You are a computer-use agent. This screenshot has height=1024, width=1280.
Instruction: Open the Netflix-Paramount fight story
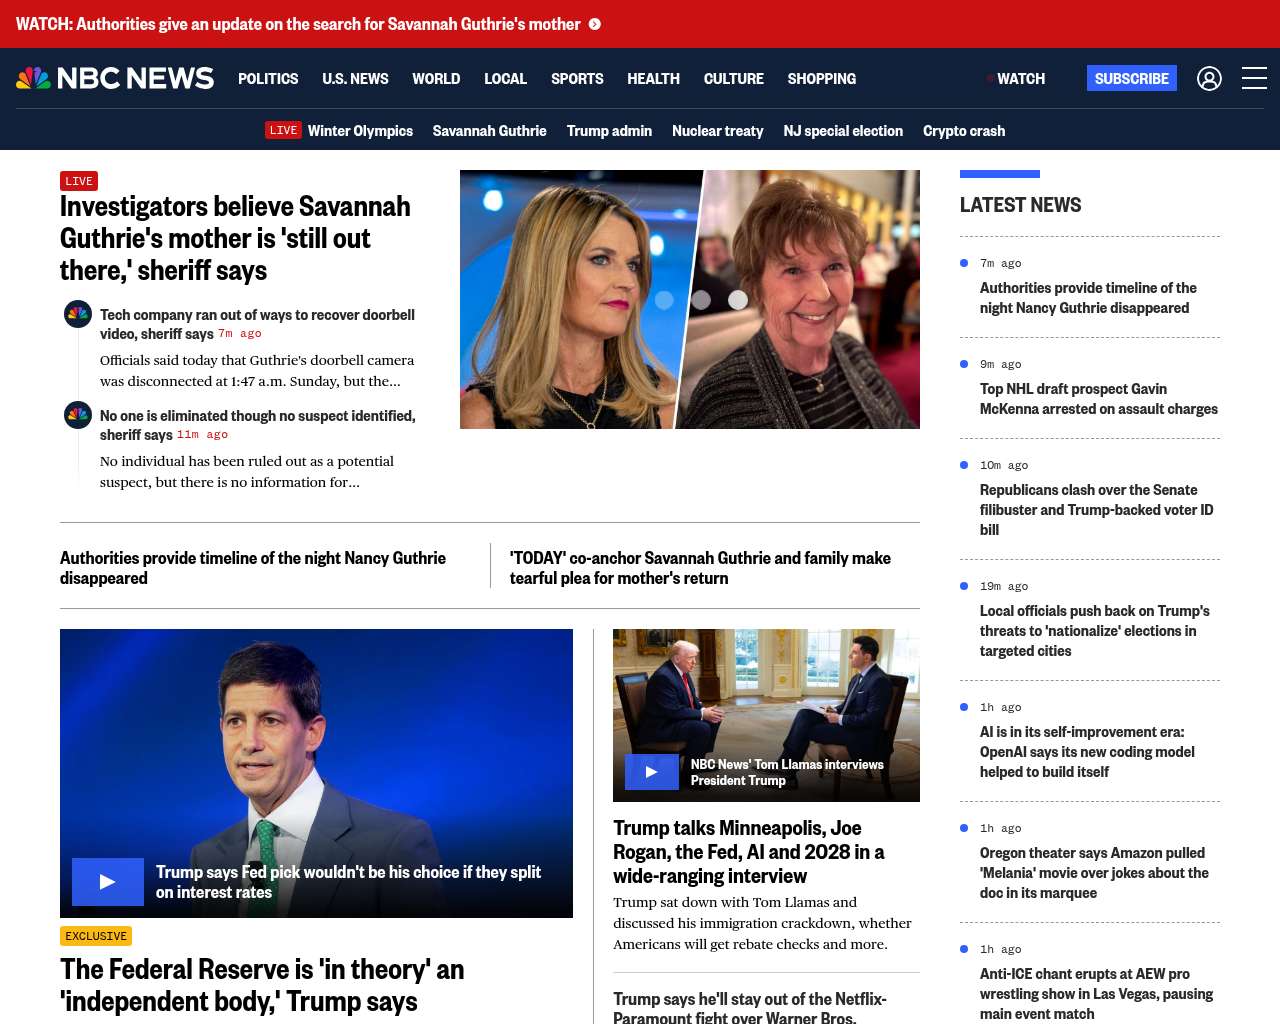pyautogui.click(x=750, y=1007)
